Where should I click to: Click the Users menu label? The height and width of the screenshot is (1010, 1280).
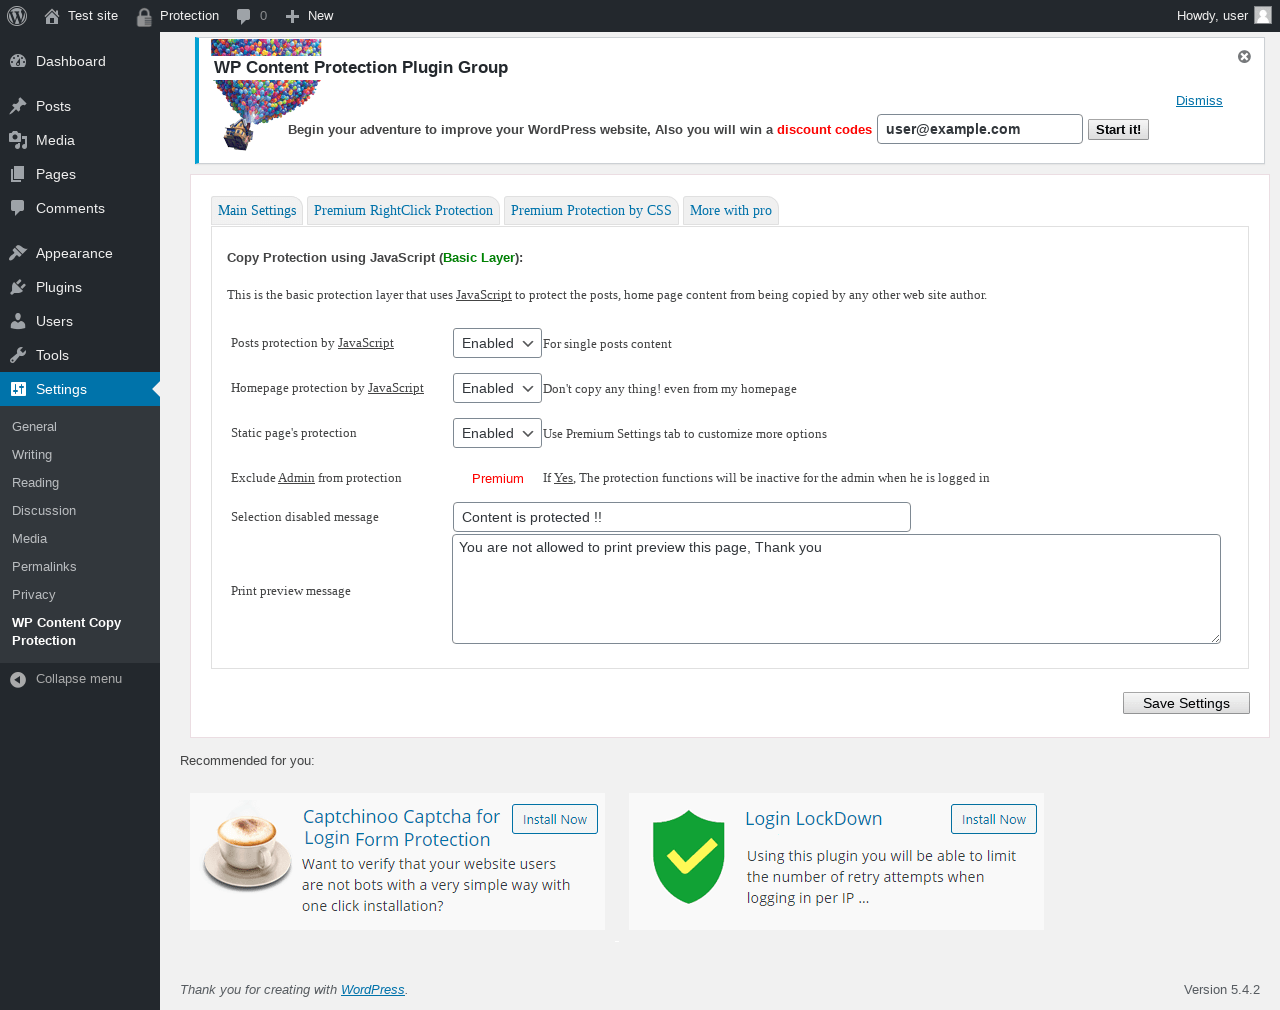pyautogui.click(x=54, y=321)
